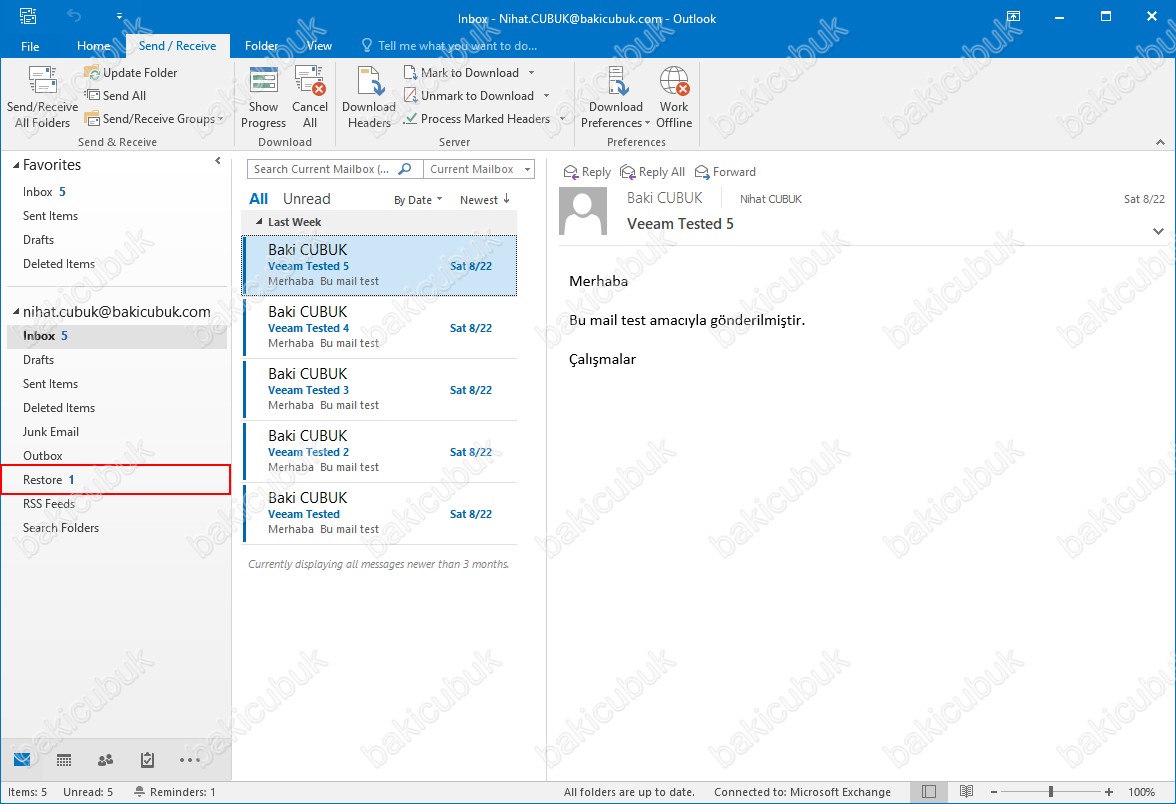Open the Tasks view icon
The height and width of the screenshot is (804, 1176).
[x=148, y=760]
